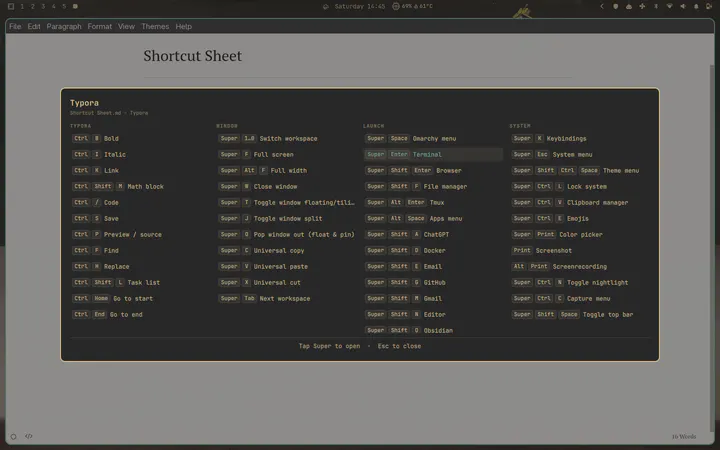Open the Paragraph menu
This screenshot has height=450, width=720.
point(64,27)
